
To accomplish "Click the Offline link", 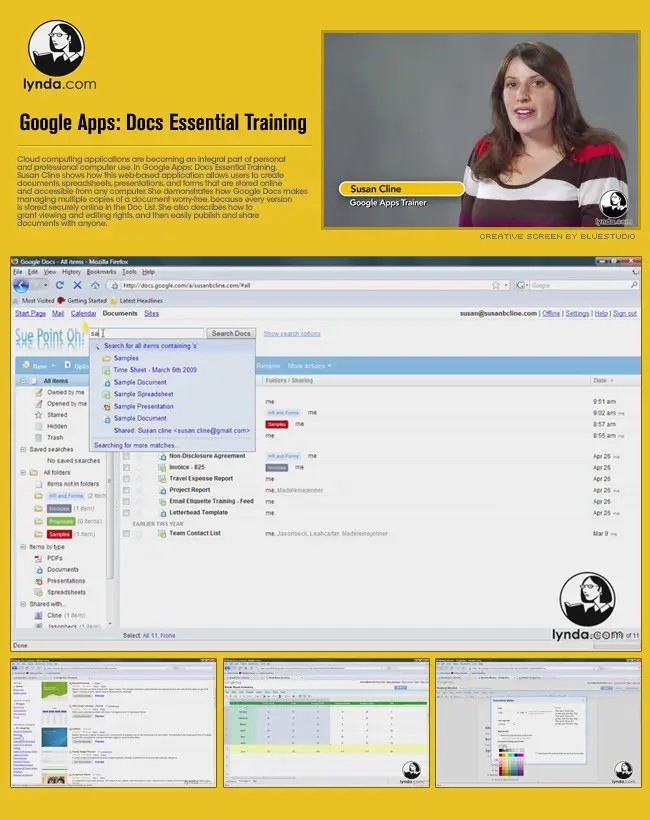I will [x=551, y=314].
